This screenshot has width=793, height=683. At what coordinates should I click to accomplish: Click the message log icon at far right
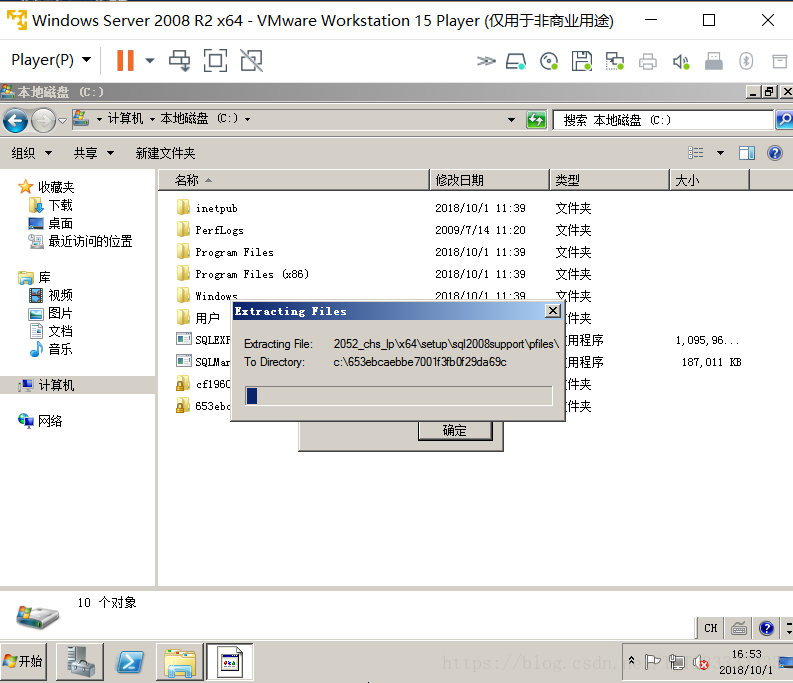tap(779, 62)
